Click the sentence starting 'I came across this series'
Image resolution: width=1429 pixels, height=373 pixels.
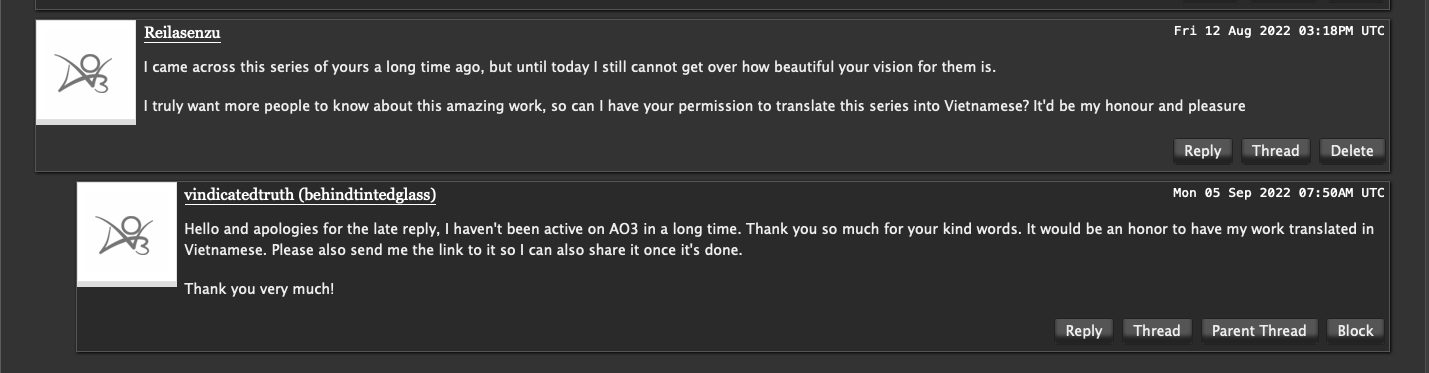pos(570,68)
